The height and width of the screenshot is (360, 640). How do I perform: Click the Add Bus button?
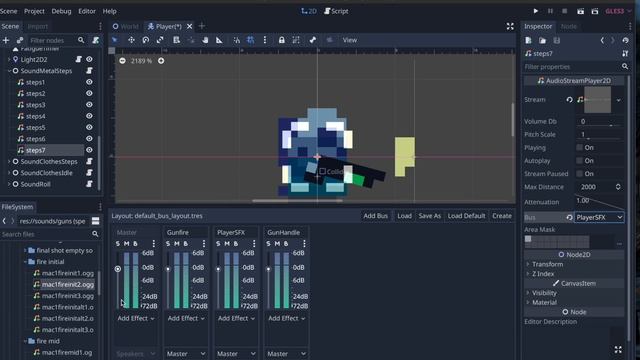pos(376,216)
